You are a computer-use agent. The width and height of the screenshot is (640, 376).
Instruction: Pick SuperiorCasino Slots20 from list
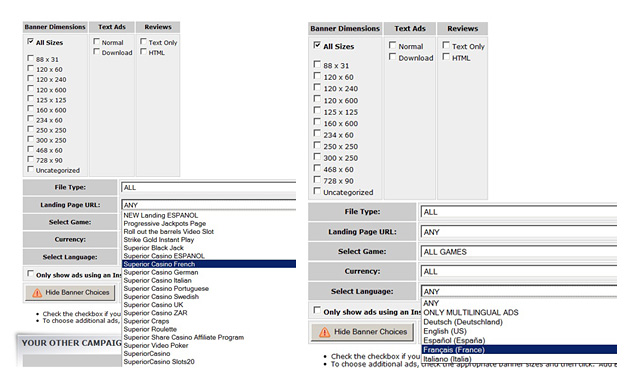(x=209, y=362)
